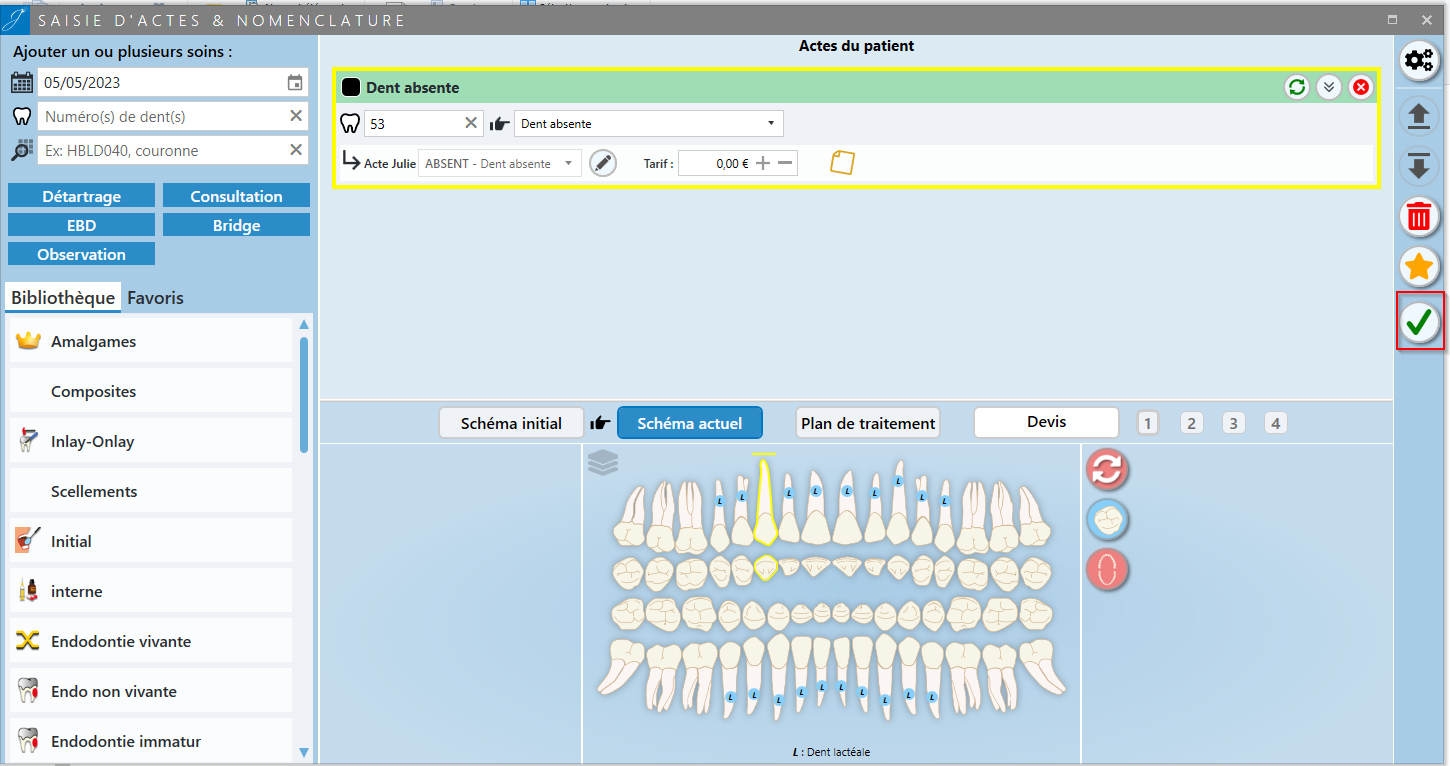This screenshot has height=766, width=1450.
Task: Switch to the Favoris tab
Action: (x=155, y=297)
